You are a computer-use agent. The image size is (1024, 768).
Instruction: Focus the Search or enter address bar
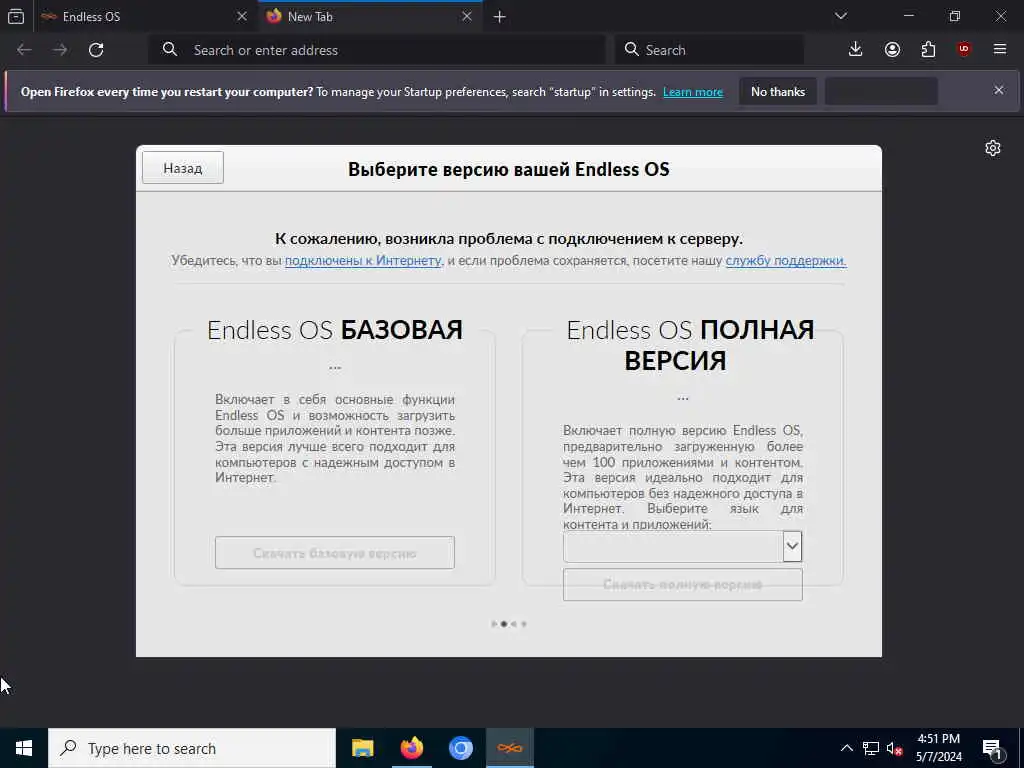coord(377,50)
